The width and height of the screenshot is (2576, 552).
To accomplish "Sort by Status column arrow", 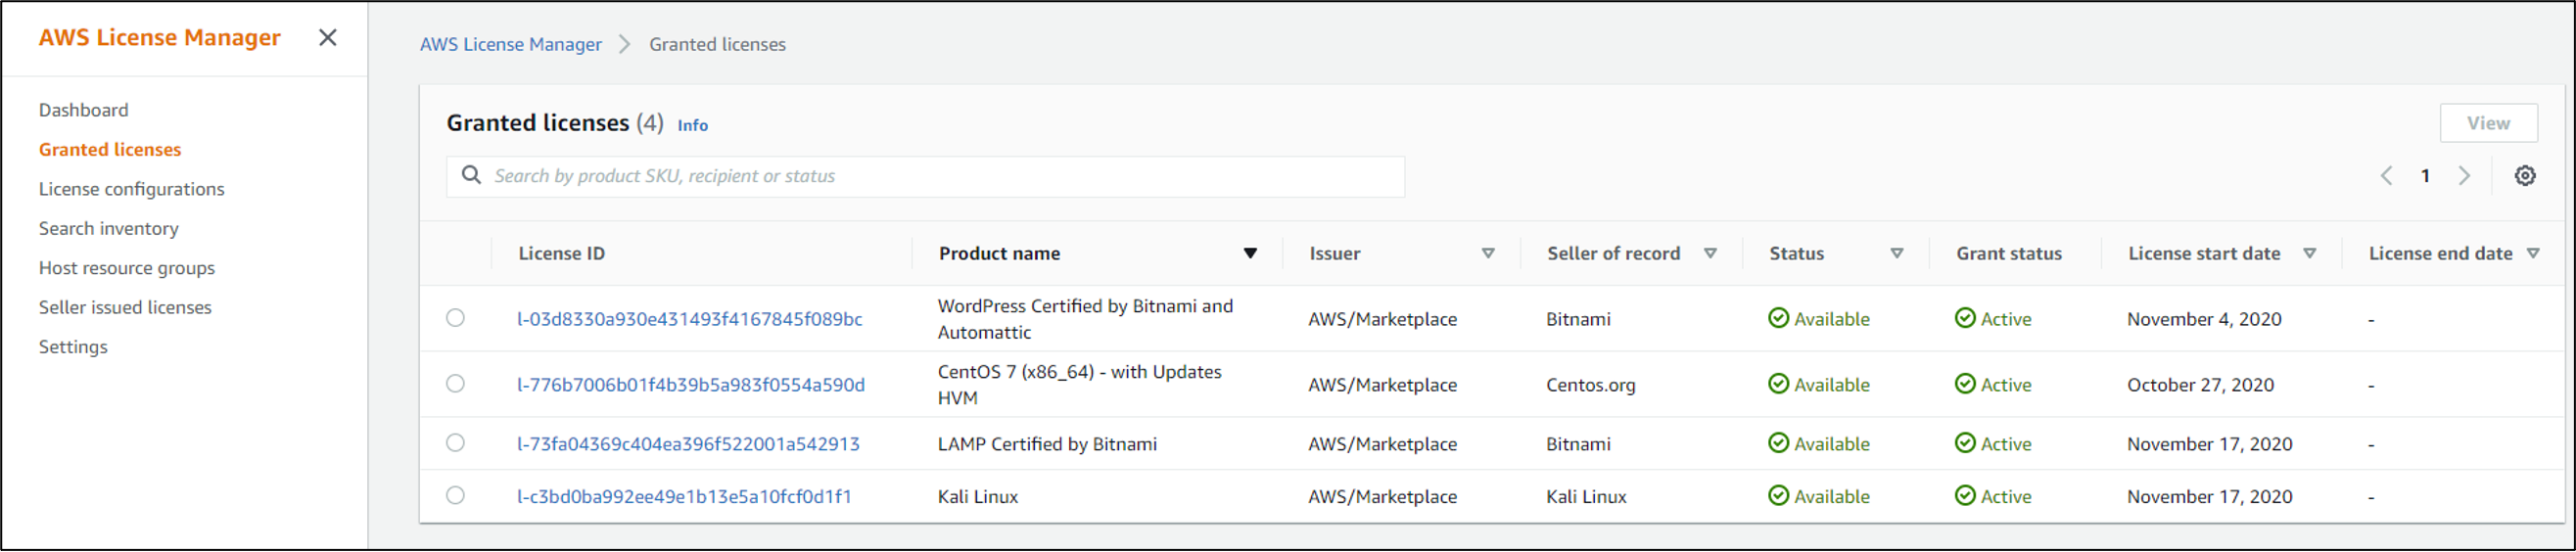I will click(x=1896, y=254).
